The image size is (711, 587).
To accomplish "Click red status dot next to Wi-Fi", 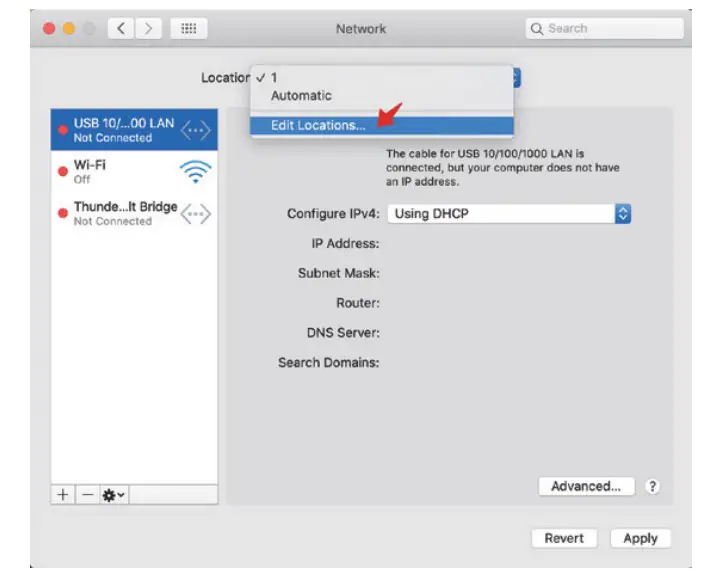I will 63,171.
